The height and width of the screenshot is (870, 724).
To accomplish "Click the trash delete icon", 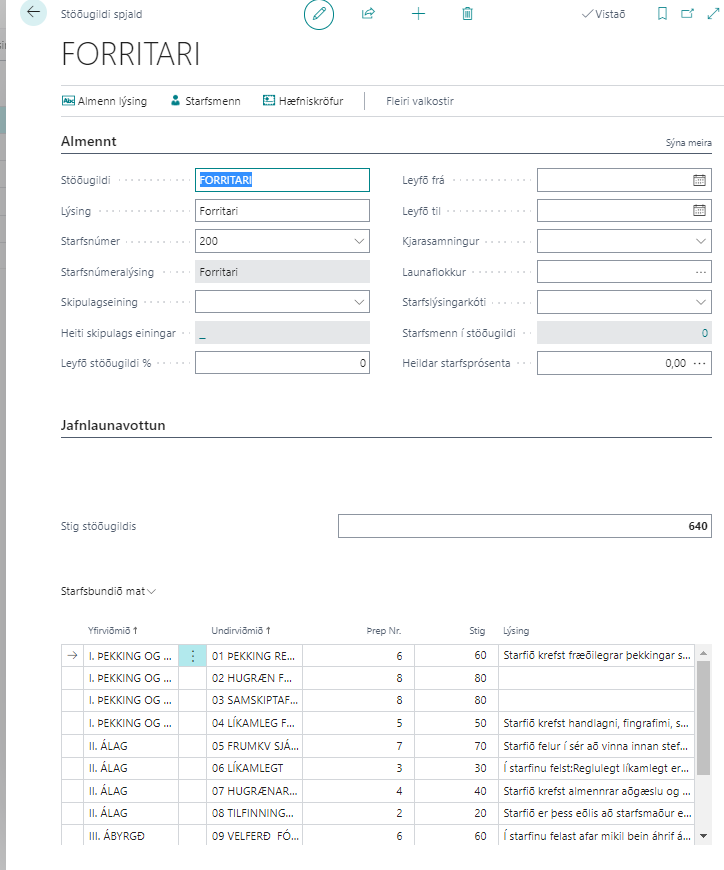I will point(467,14).
